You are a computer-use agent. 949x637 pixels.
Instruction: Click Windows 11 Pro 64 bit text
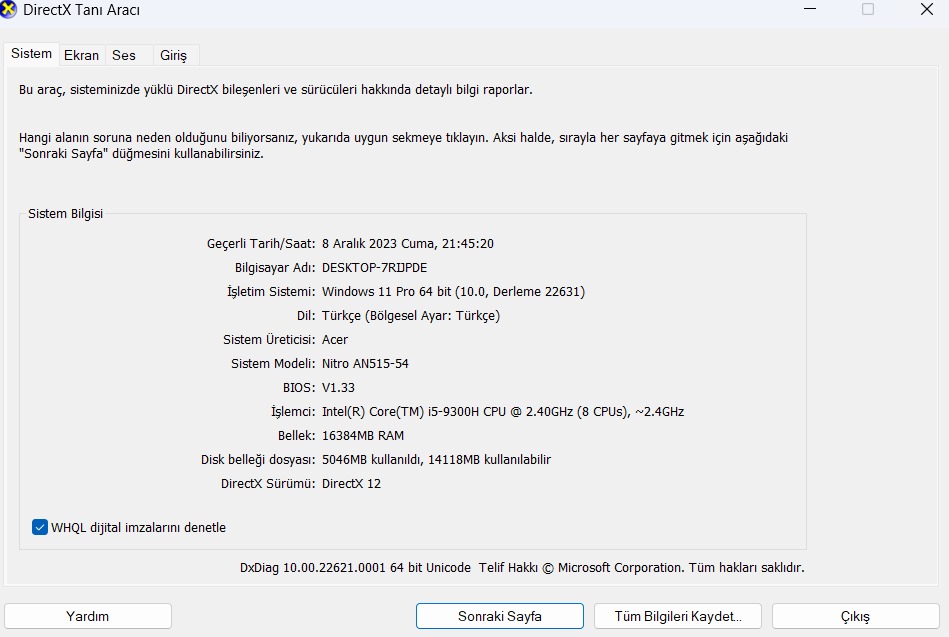tap(387, 292)
